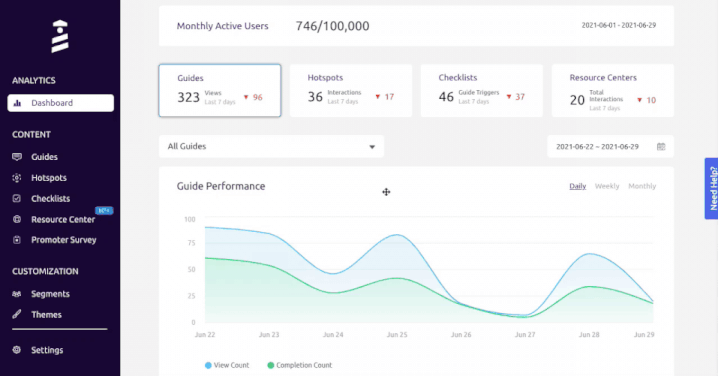
Task: Click the Settings gear icon
Action: click(17, 350)
